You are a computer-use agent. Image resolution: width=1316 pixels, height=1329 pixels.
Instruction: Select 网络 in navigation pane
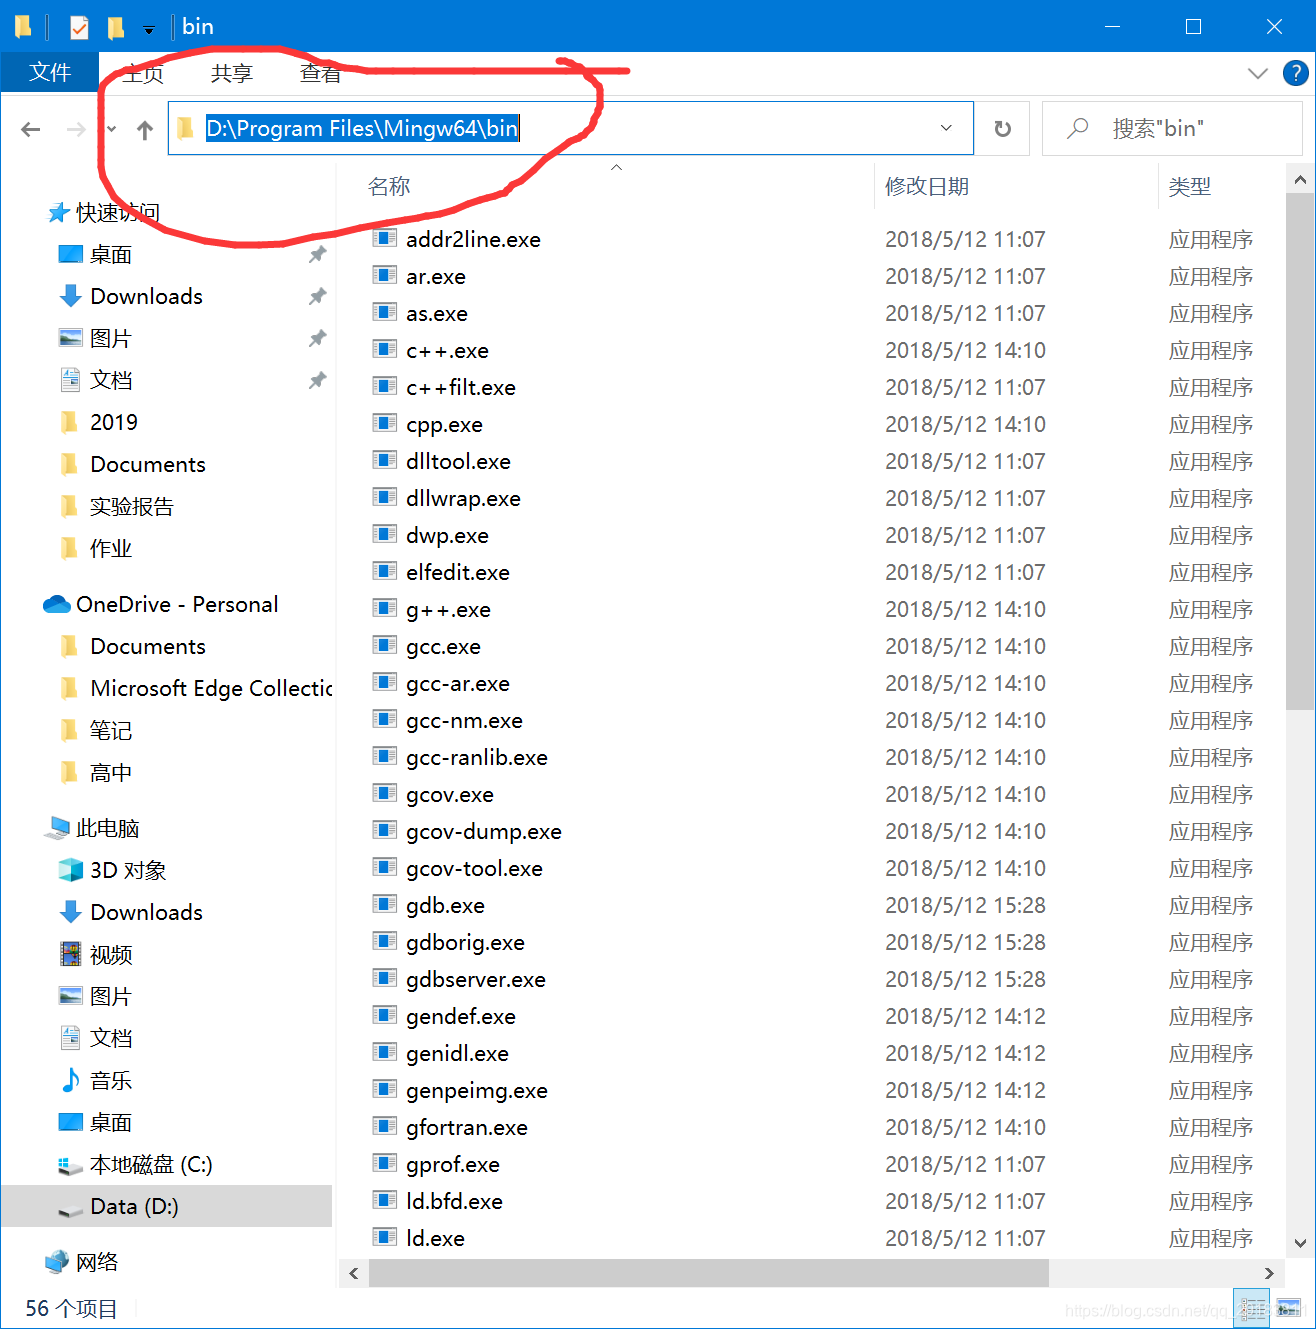96,1262
